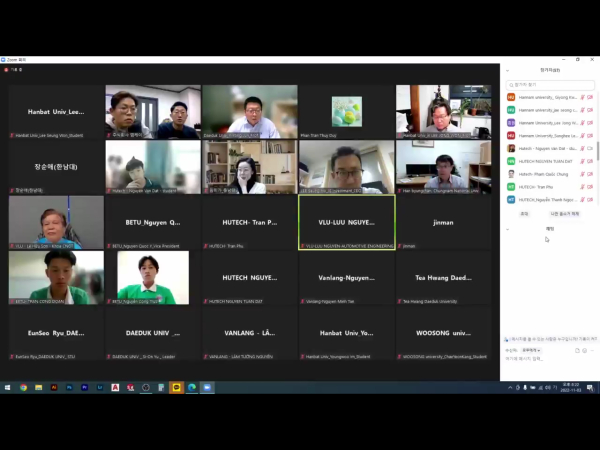Open the chat more options menu
The height and width of the screenshot is (450, 600).
tap(592, 350)
